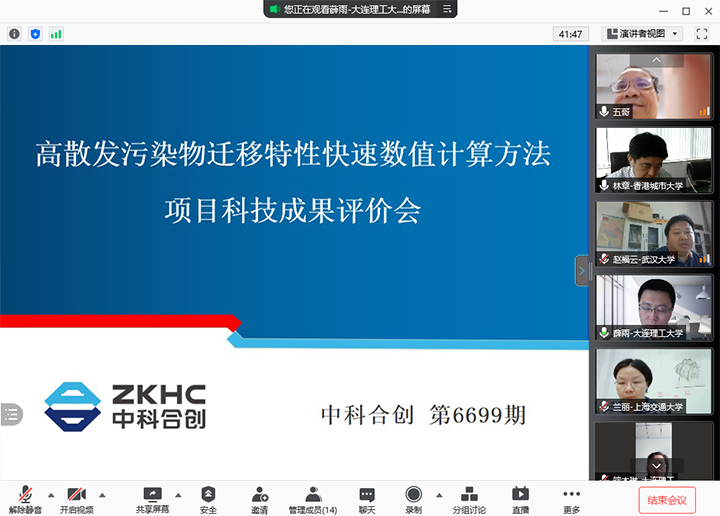Click the 结束会议 end meeting button

[667, 500]
